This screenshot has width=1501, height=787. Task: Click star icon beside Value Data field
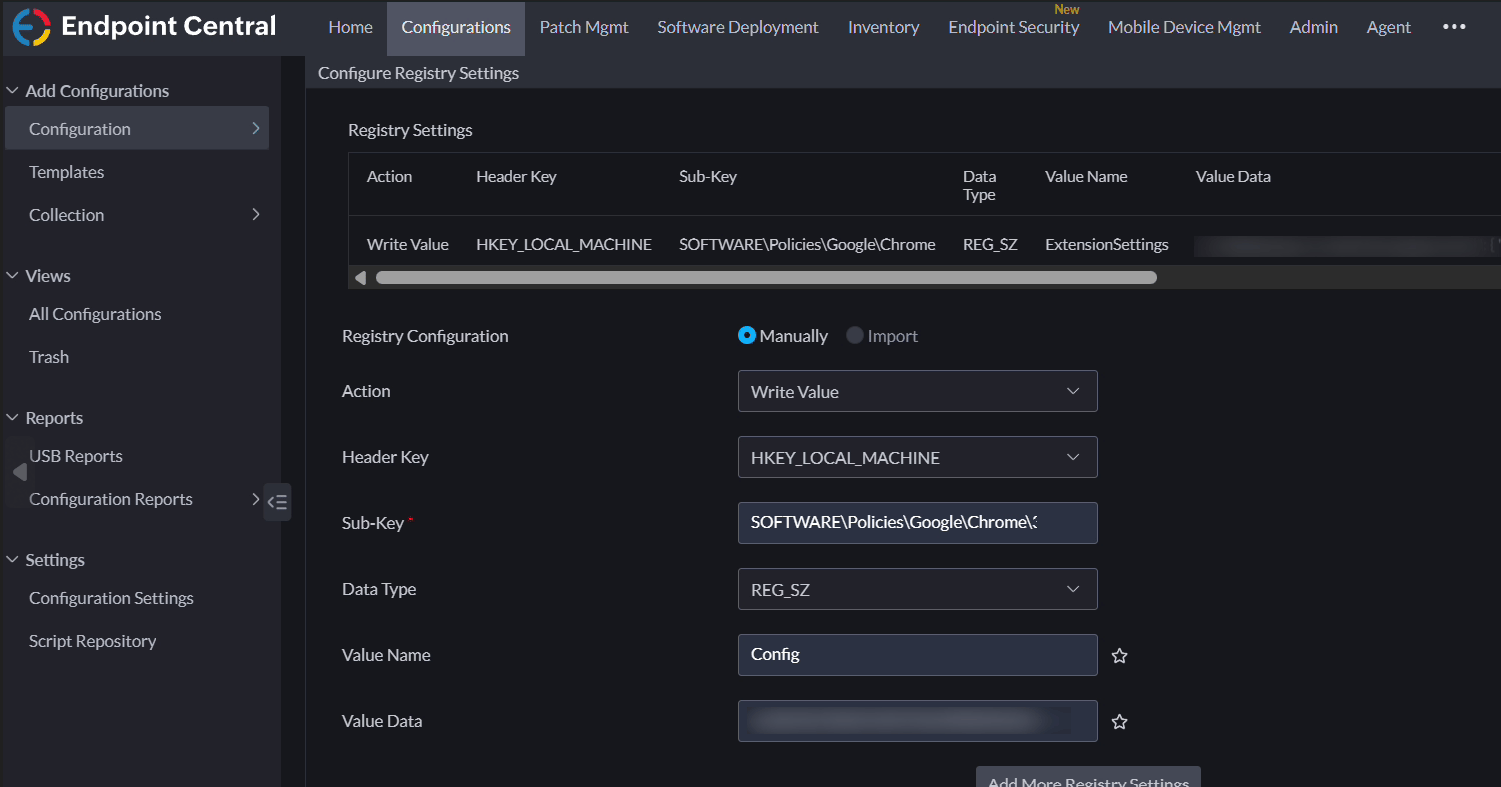pyautogui.click(x=1120, y=722)
